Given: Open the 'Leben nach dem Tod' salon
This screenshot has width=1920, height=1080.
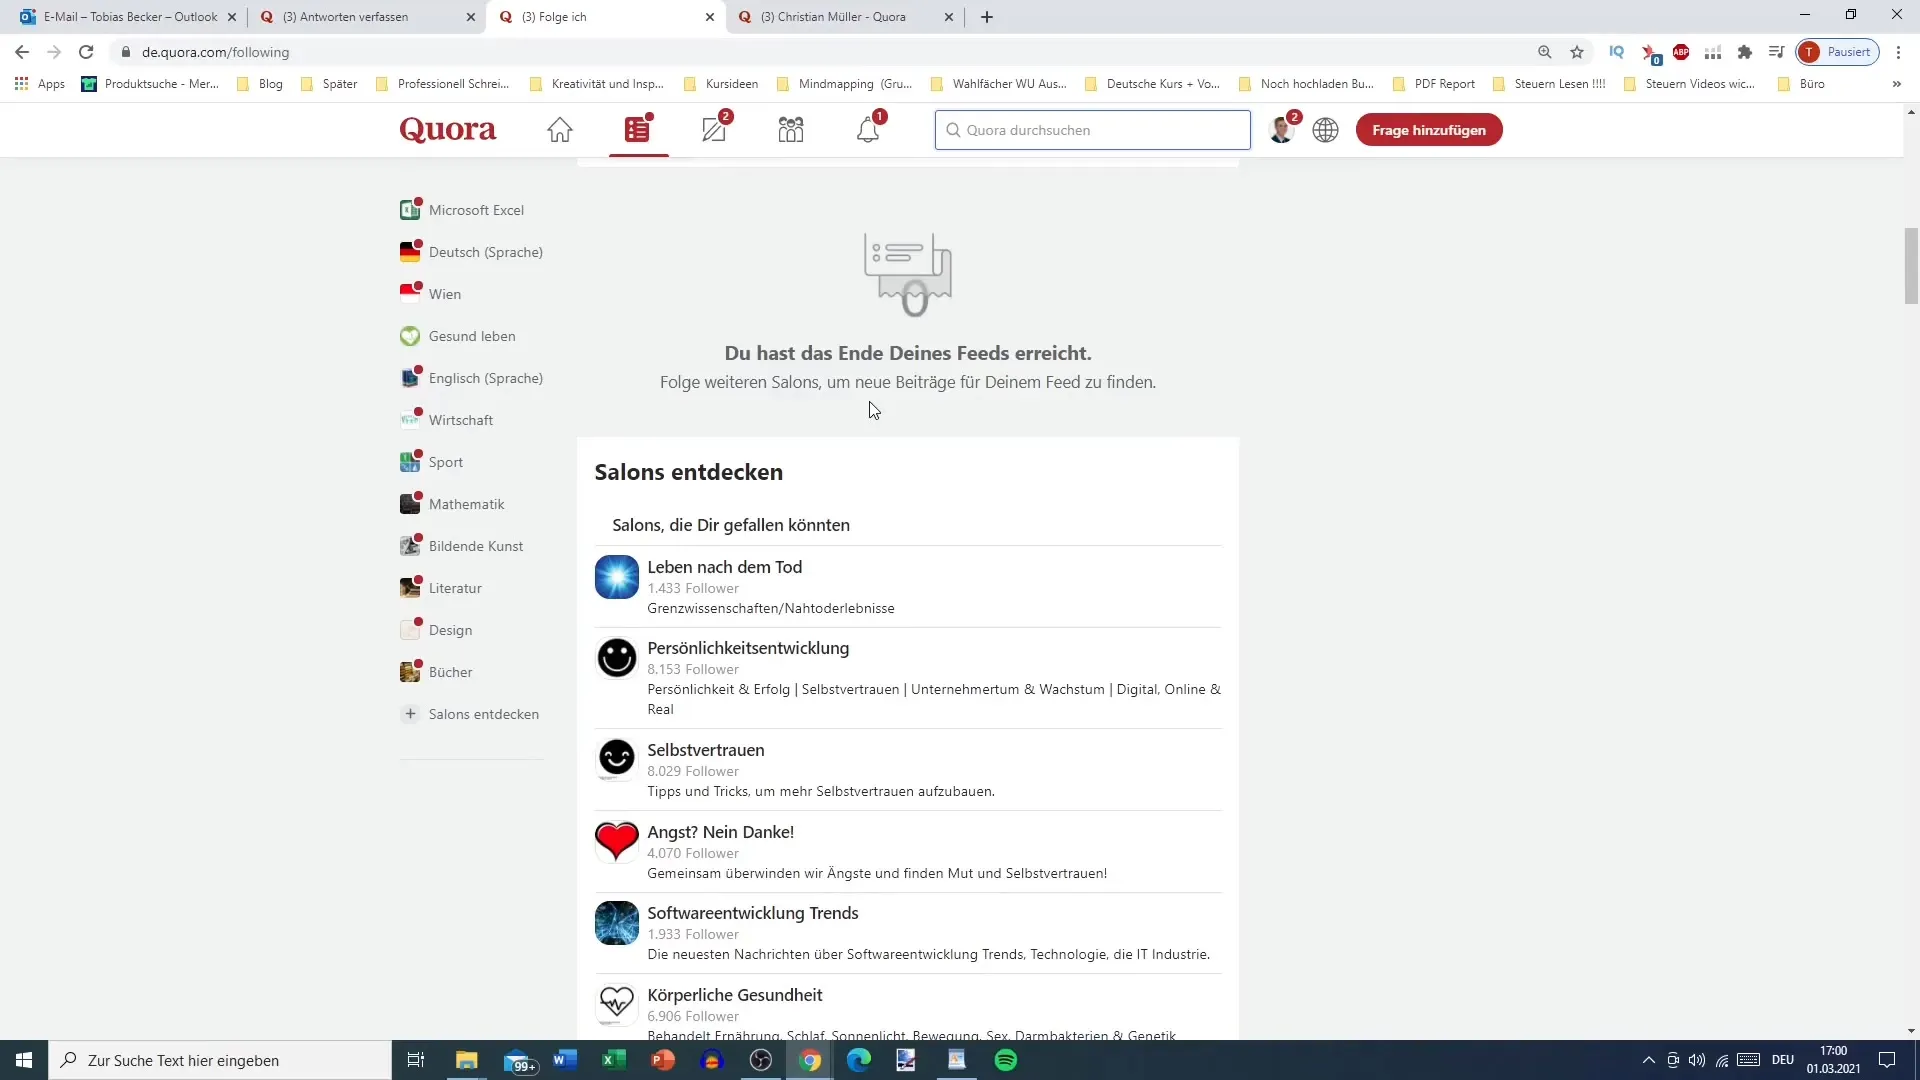Looking at the screenshot, I should point(724,566).
